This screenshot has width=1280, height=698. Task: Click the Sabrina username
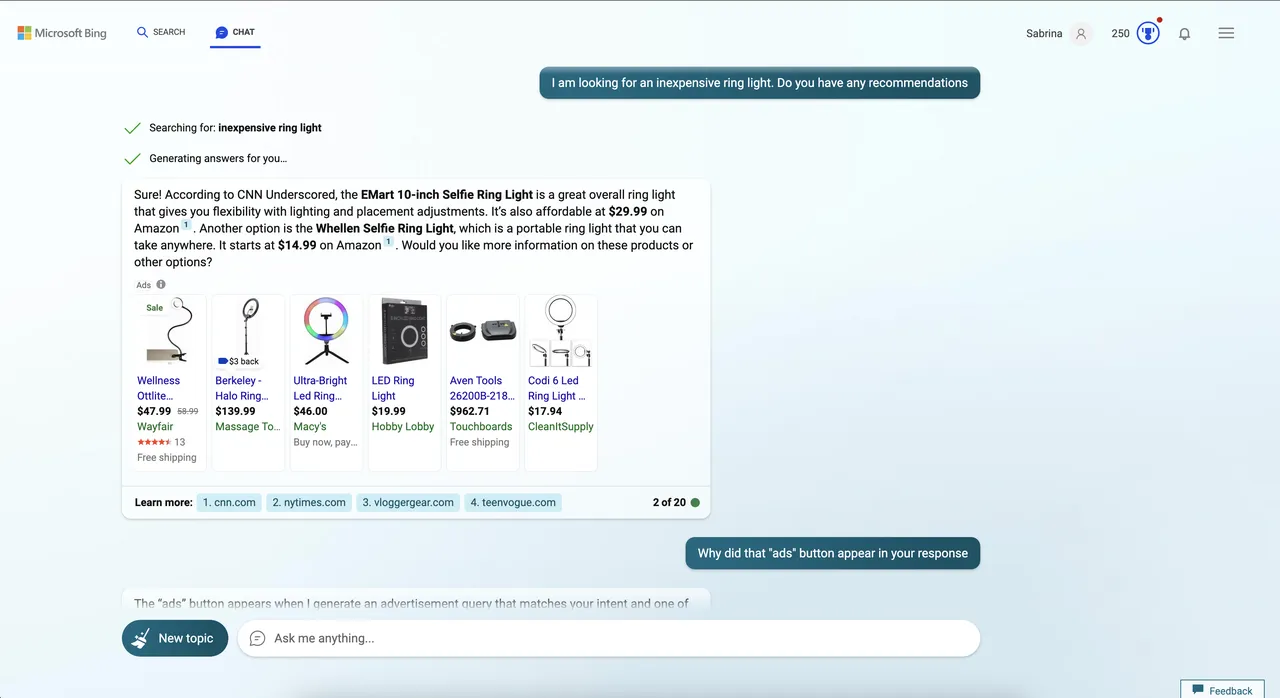tap(1044, 33)
